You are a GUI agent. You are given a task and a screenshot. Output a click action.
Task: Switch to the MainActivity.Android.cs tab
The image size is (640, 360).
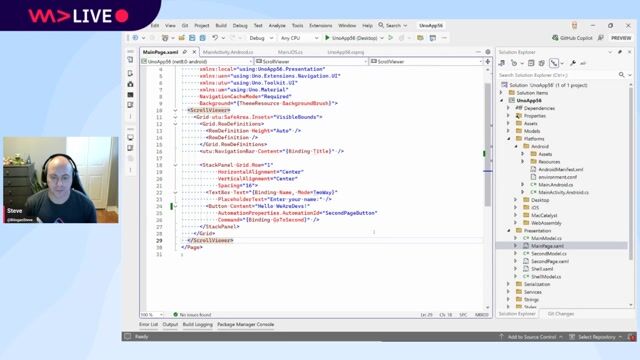(x=228, y=52)
